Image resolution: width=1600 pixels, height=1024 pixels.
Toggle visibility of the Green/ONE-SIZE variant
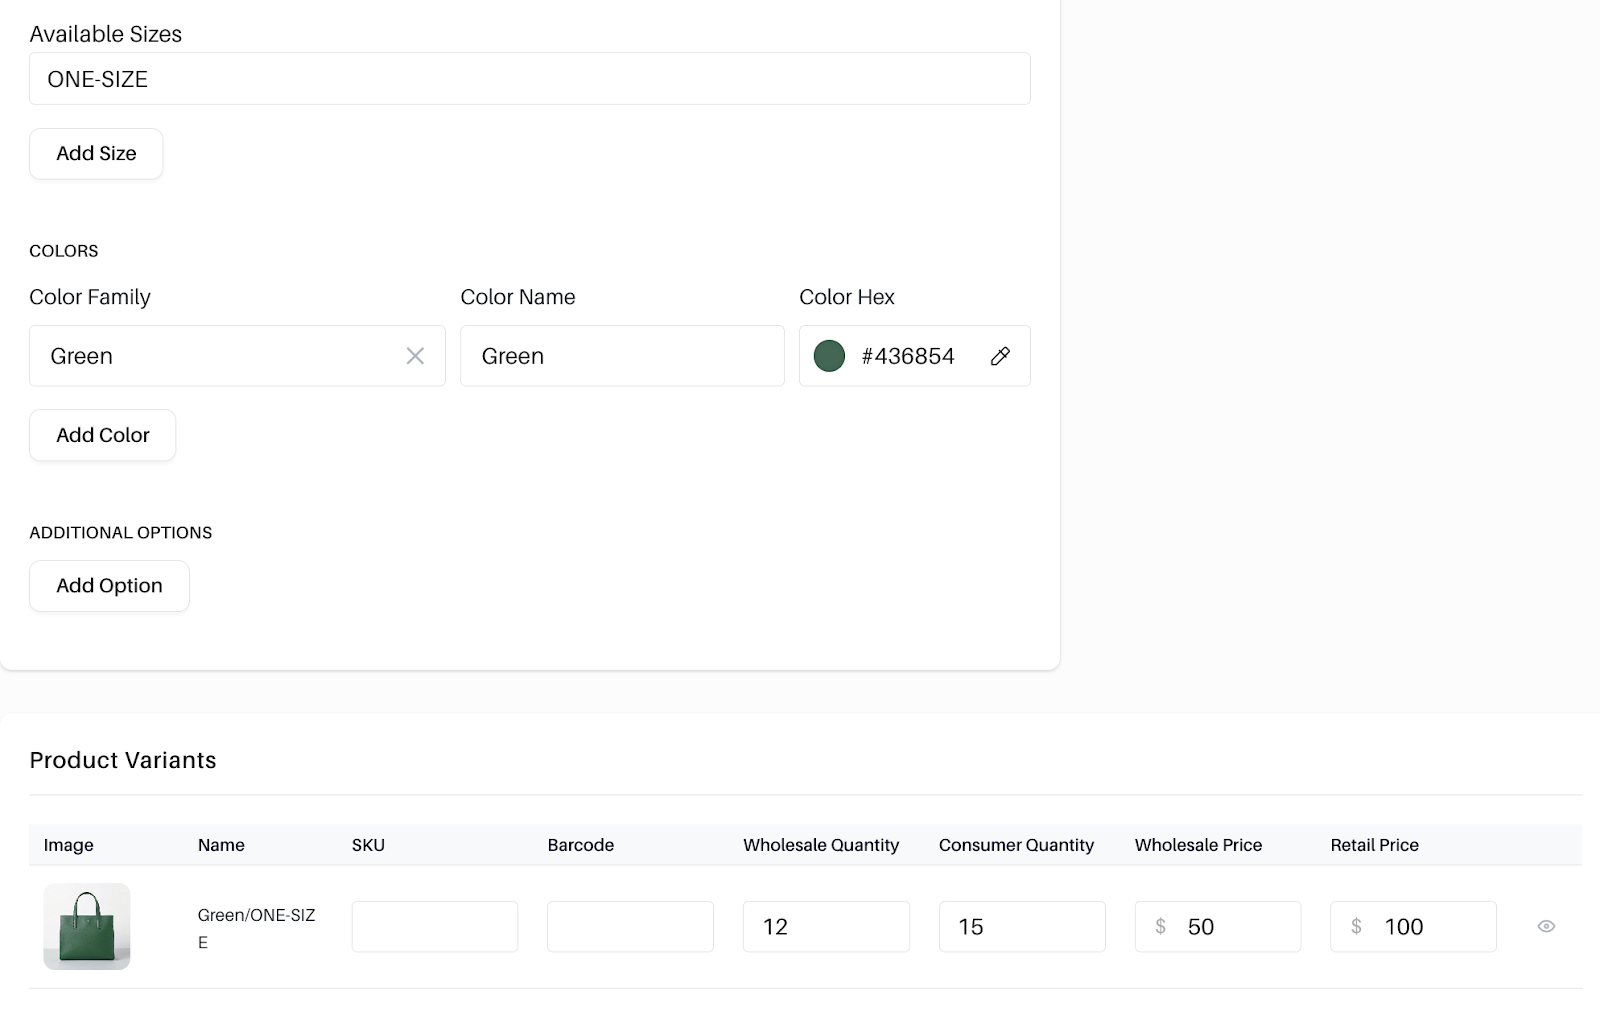click(x=1546, y=926)
